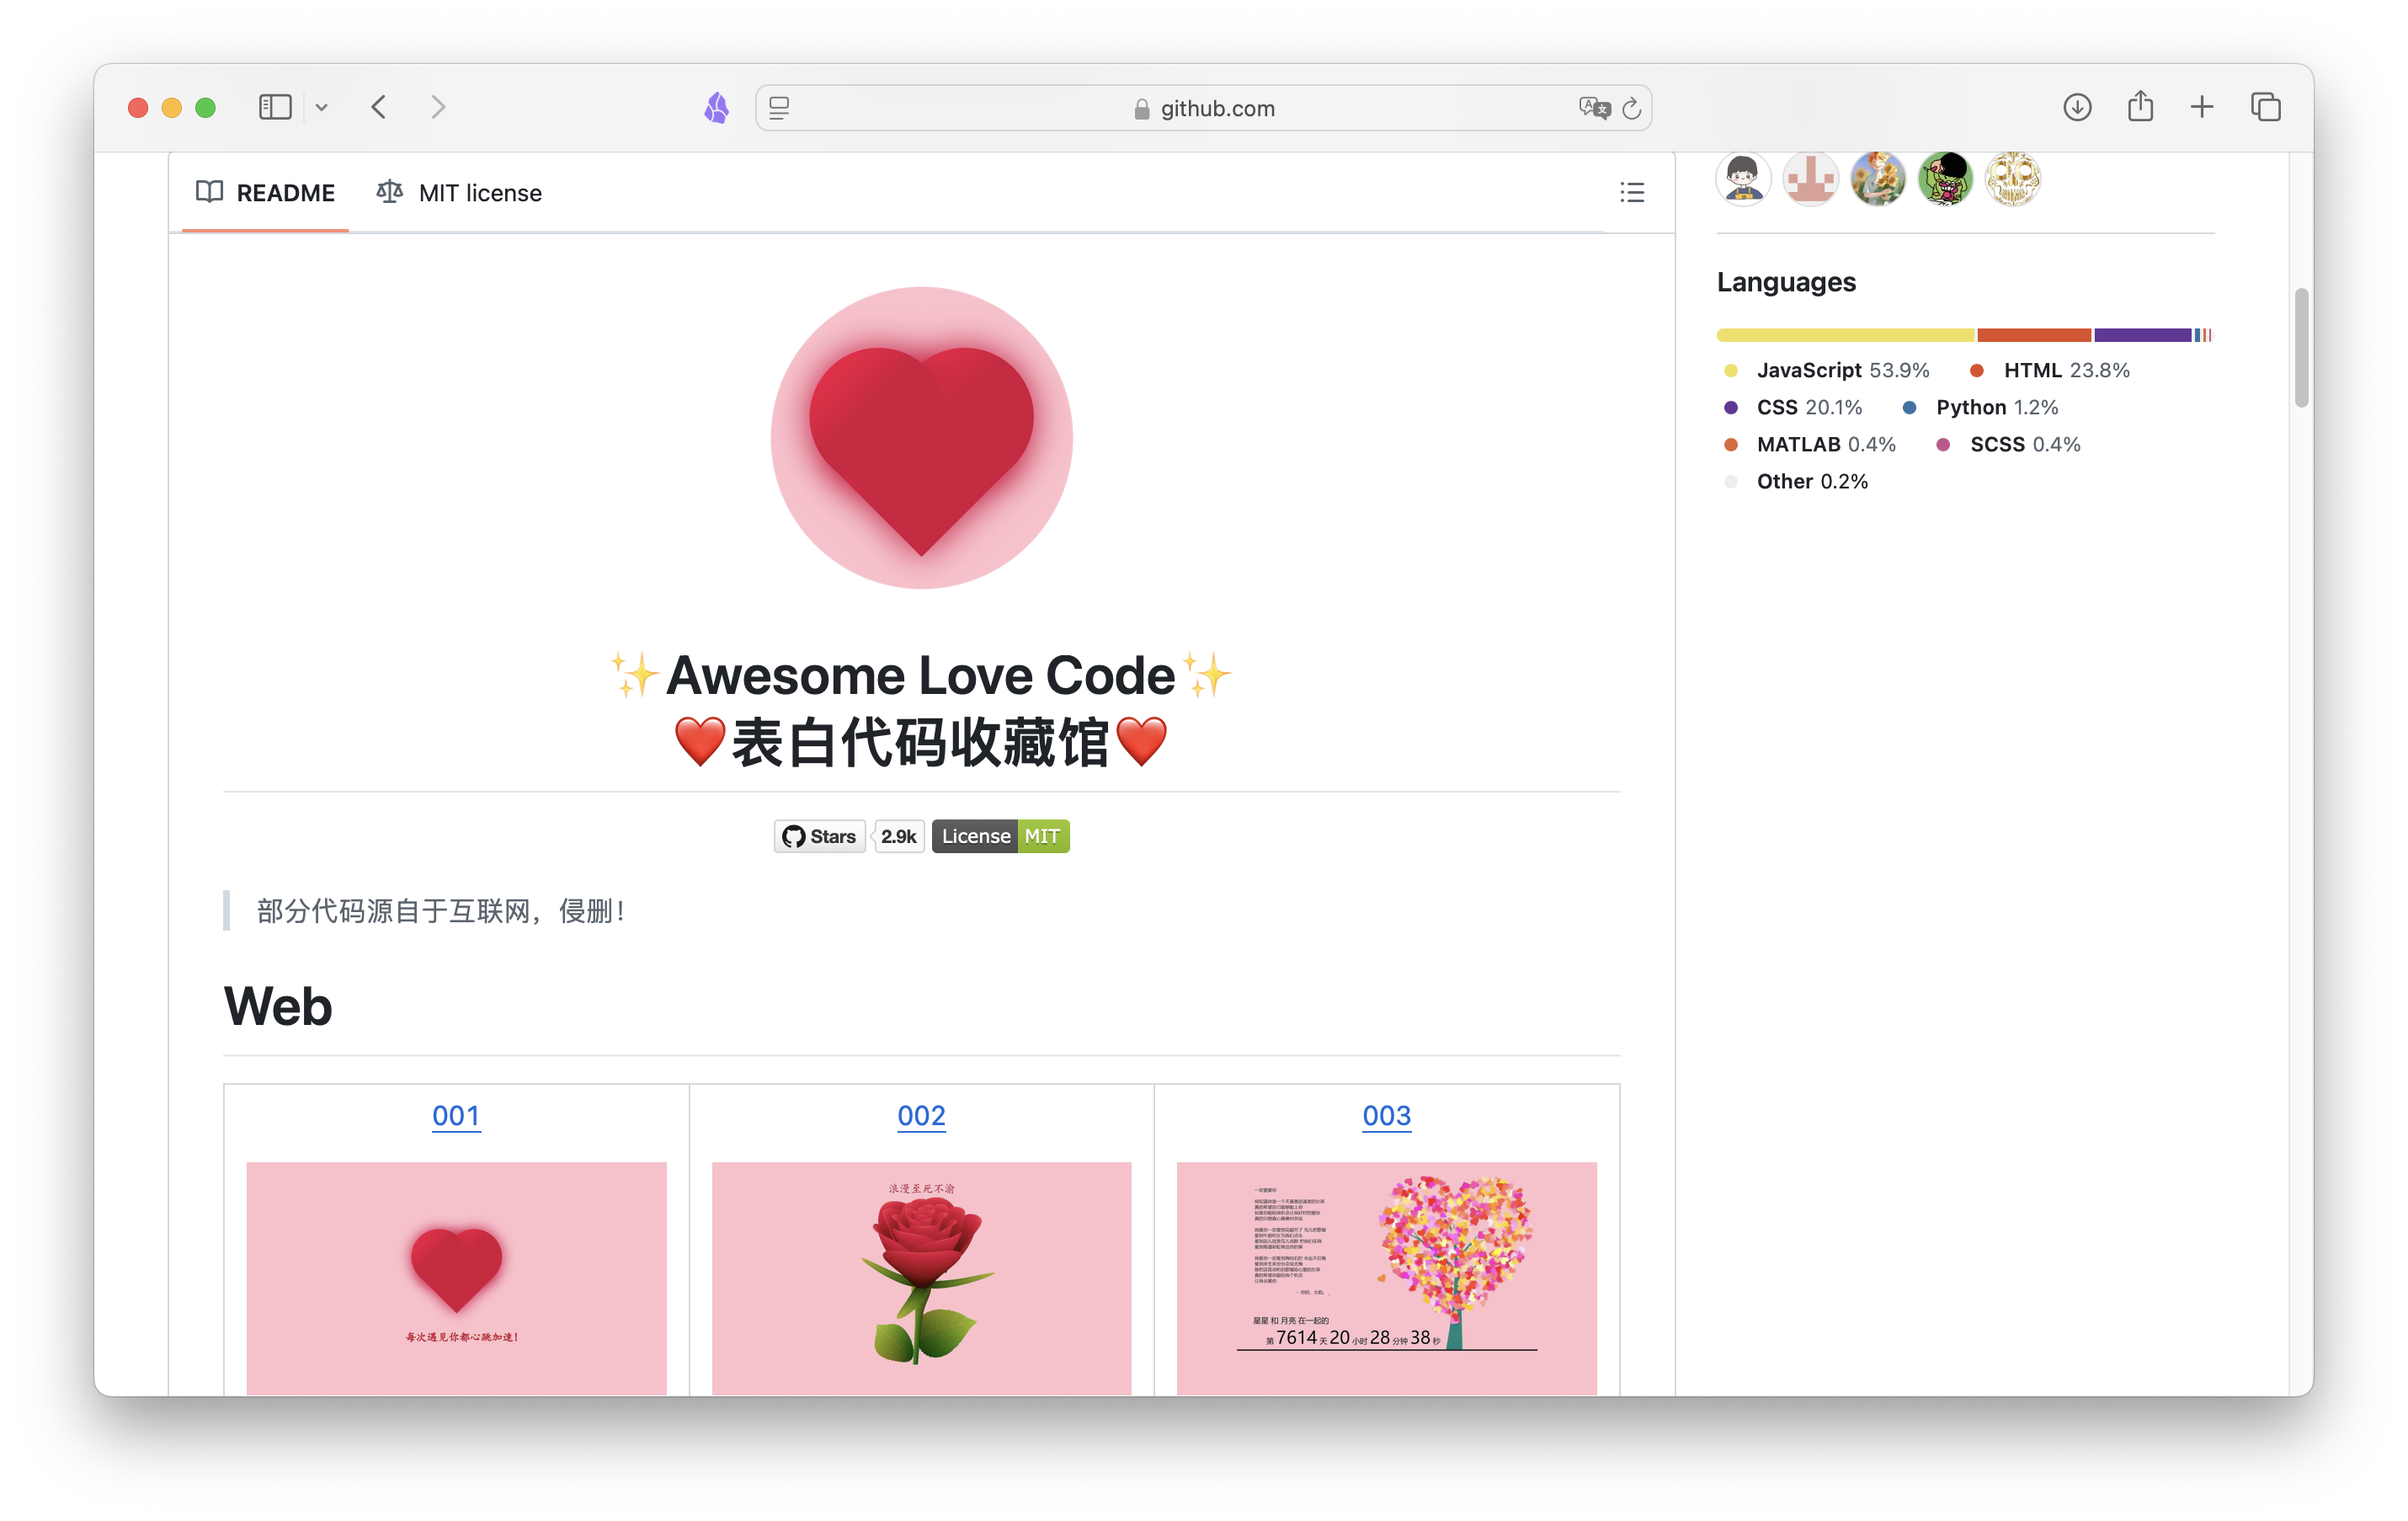Screen dimensions: 2408x1521
Task: Click the purple extension icon by the address bar
Action: coord(716,107)
